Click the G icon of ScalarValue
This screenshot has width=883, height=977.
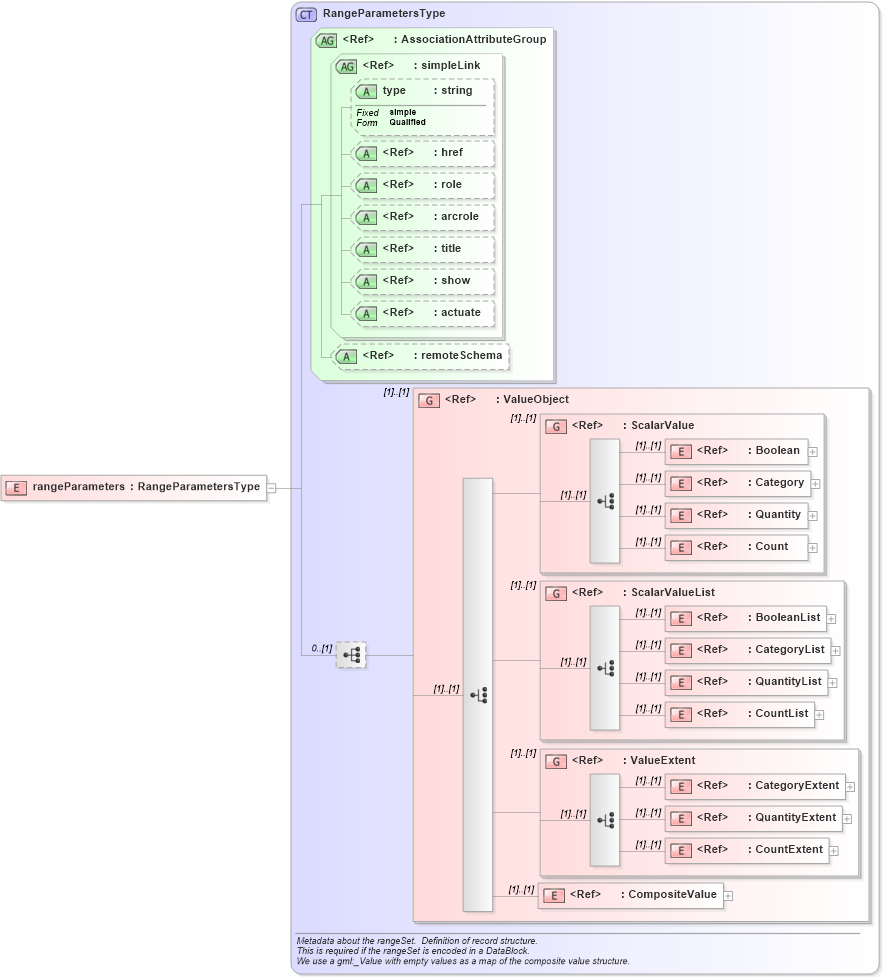[x=558, y=425]
